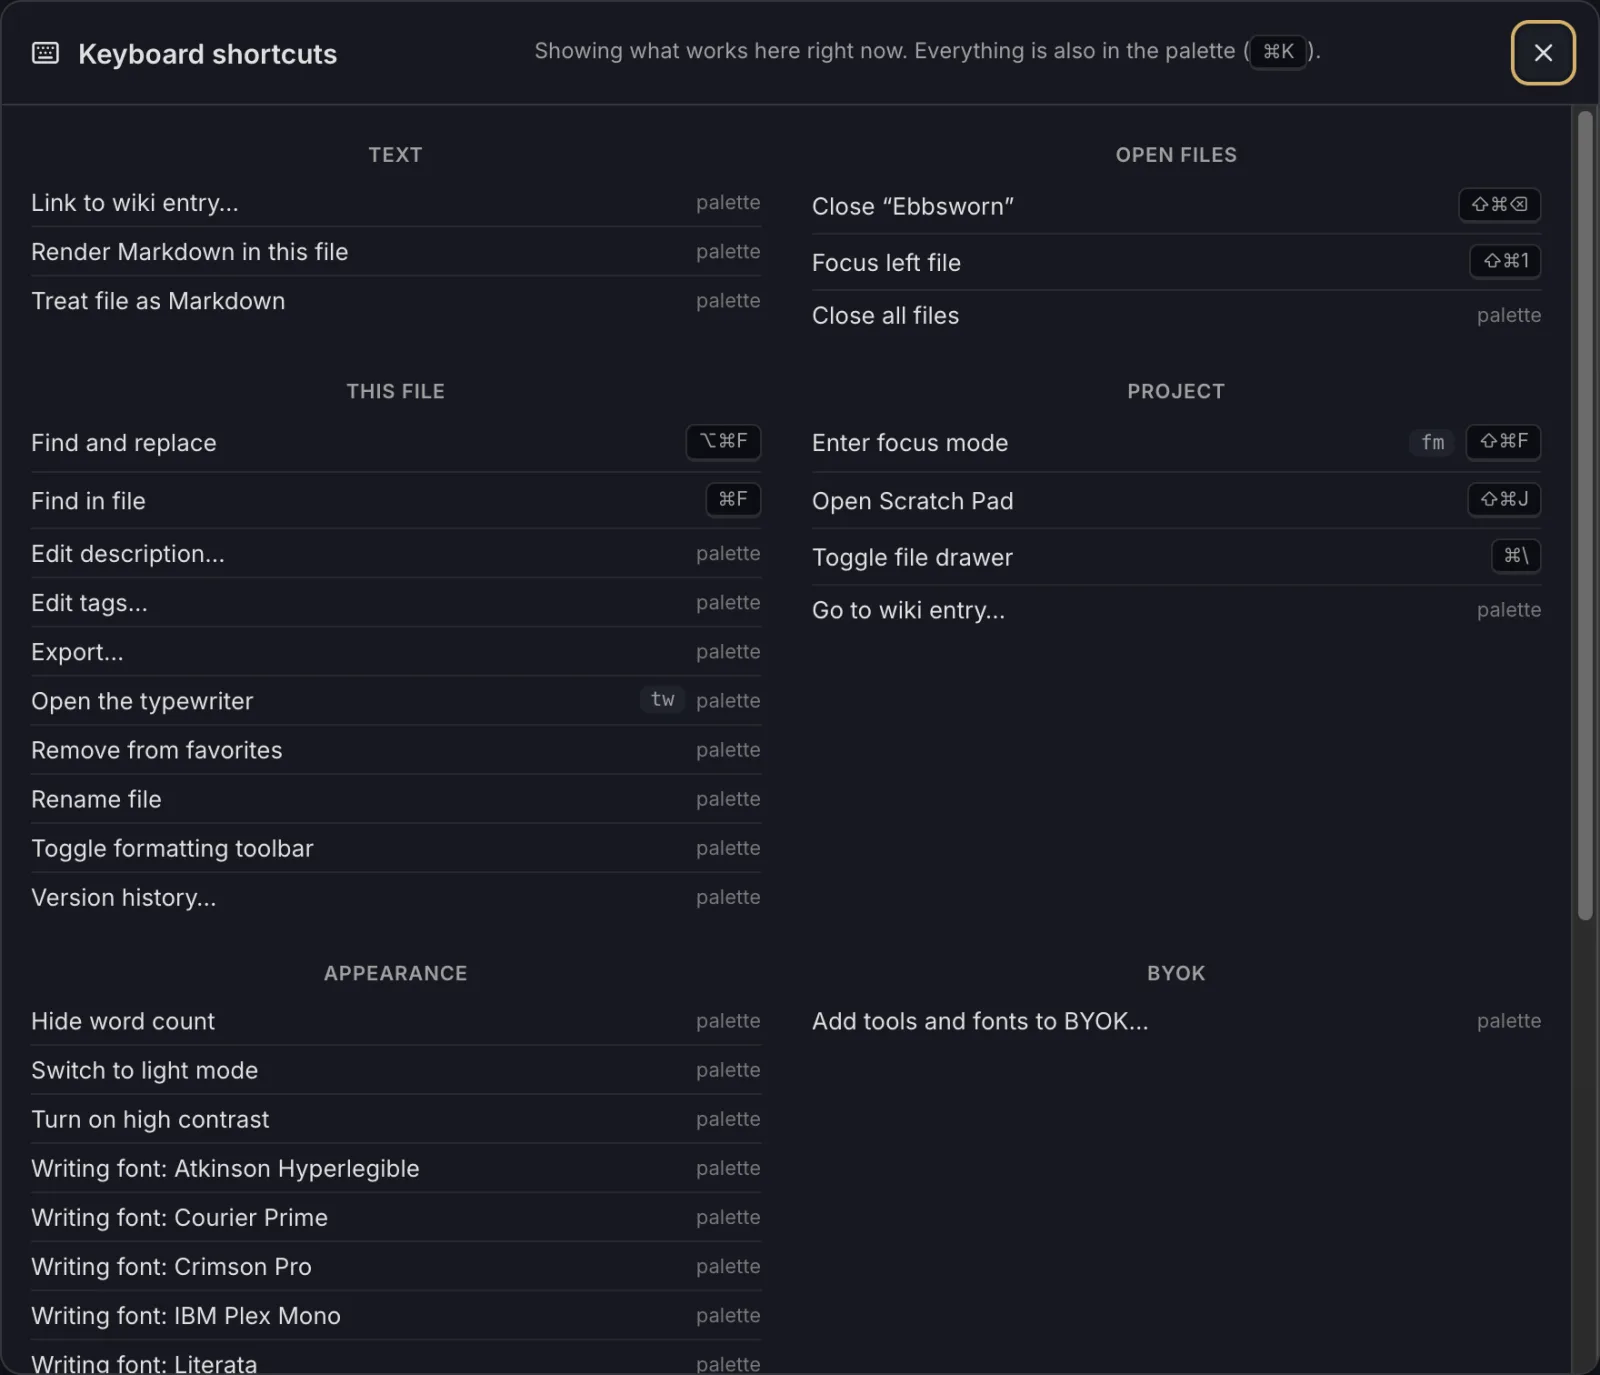Open 'Version history...' command
This screenshot has width=1600, height=1375.
[396, 897]
